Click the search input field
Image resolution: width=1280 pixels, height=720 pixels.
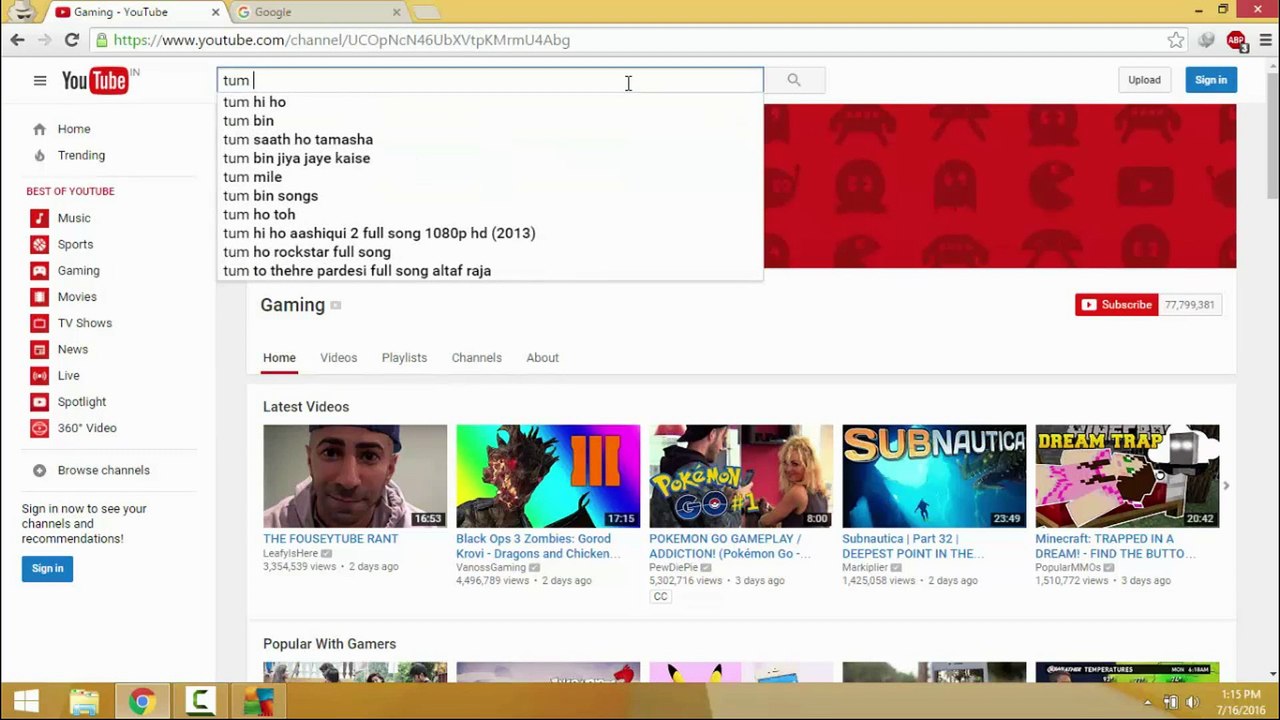tap(490, 80)
